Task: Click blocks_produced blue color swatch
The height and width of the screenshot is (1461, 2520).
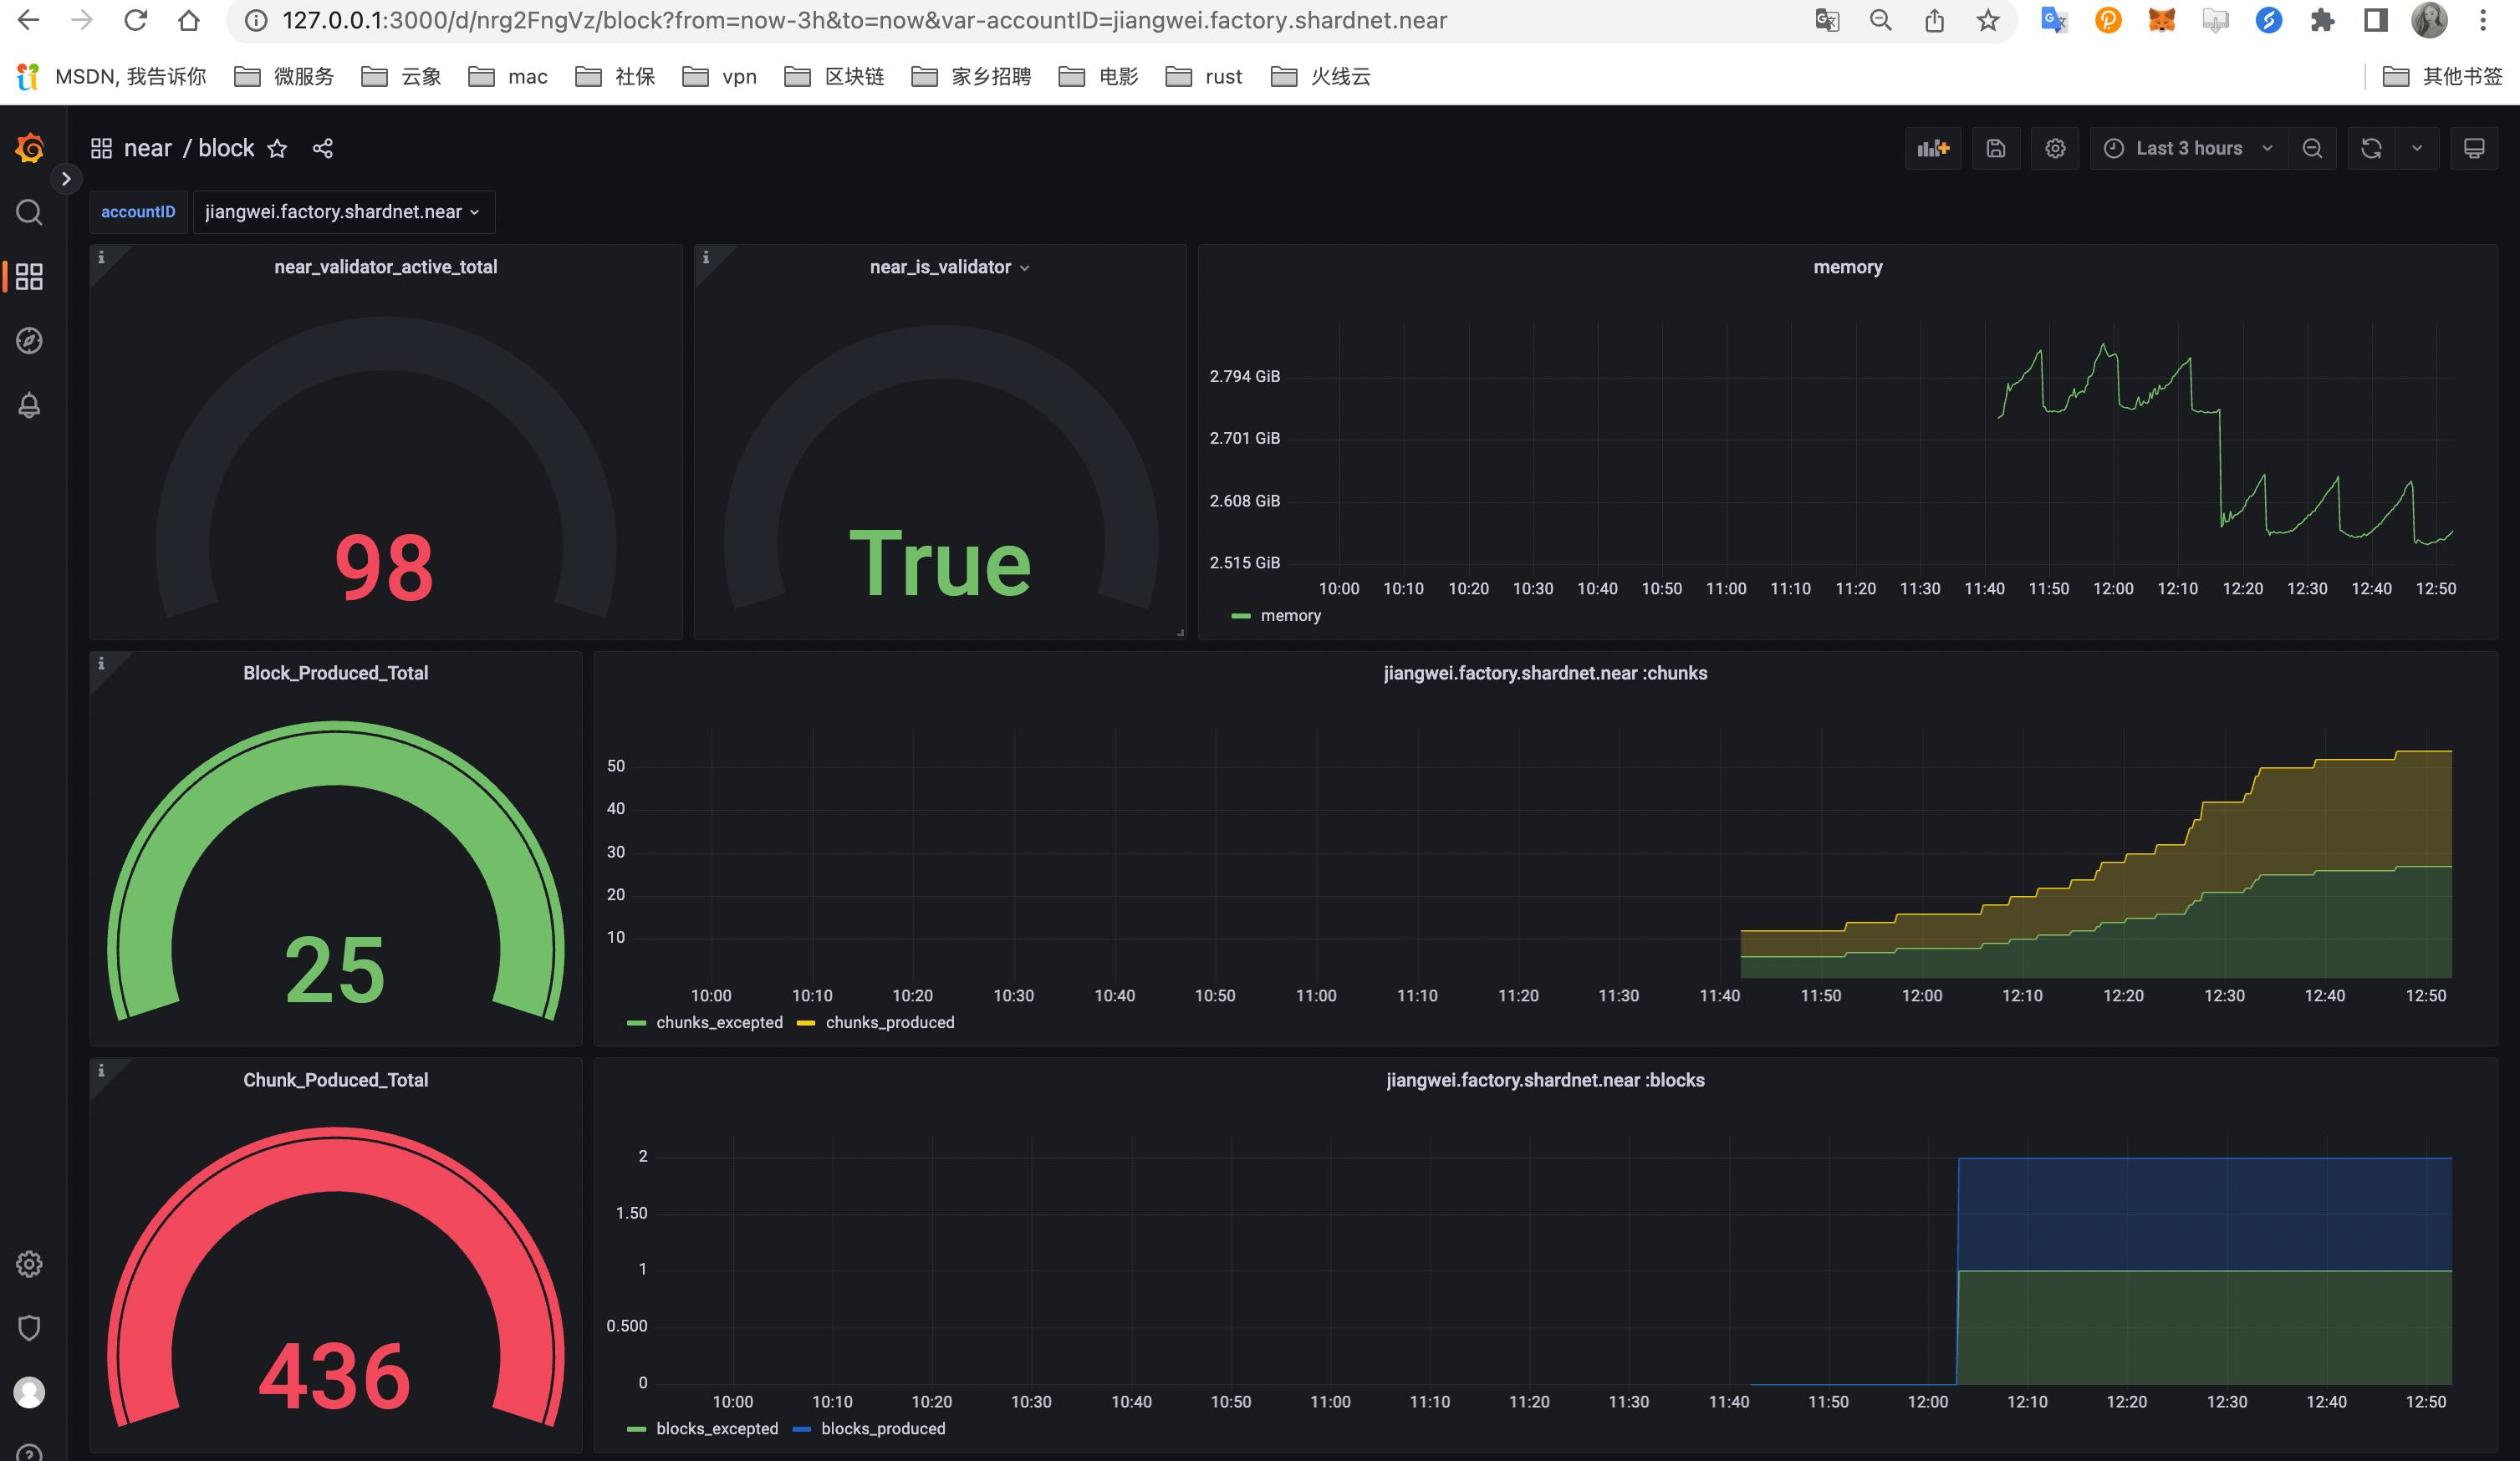Action: coord(801,1429)
